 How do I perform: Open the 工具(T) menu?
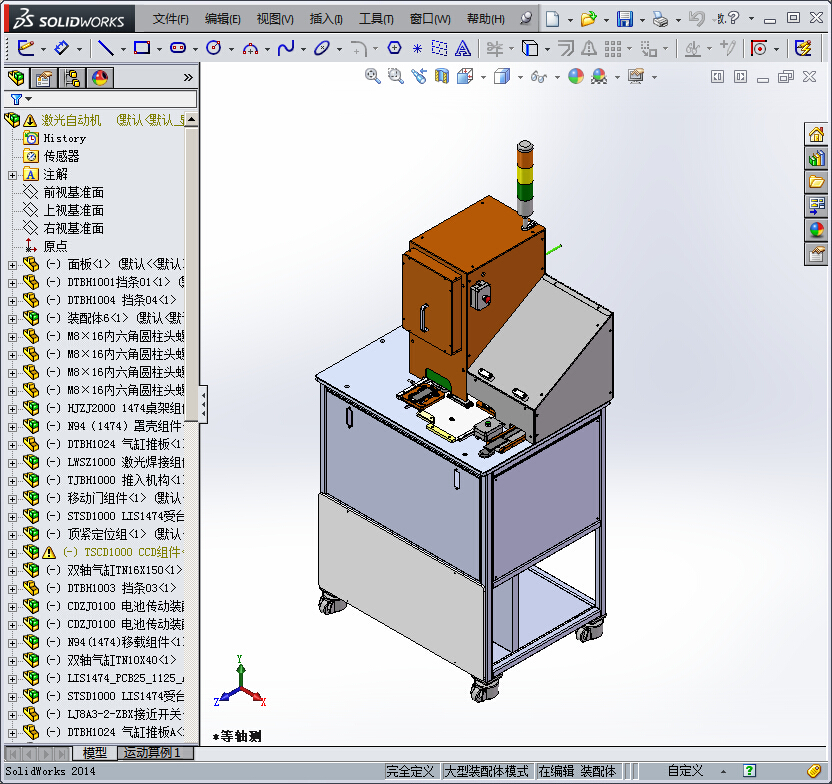376,20
